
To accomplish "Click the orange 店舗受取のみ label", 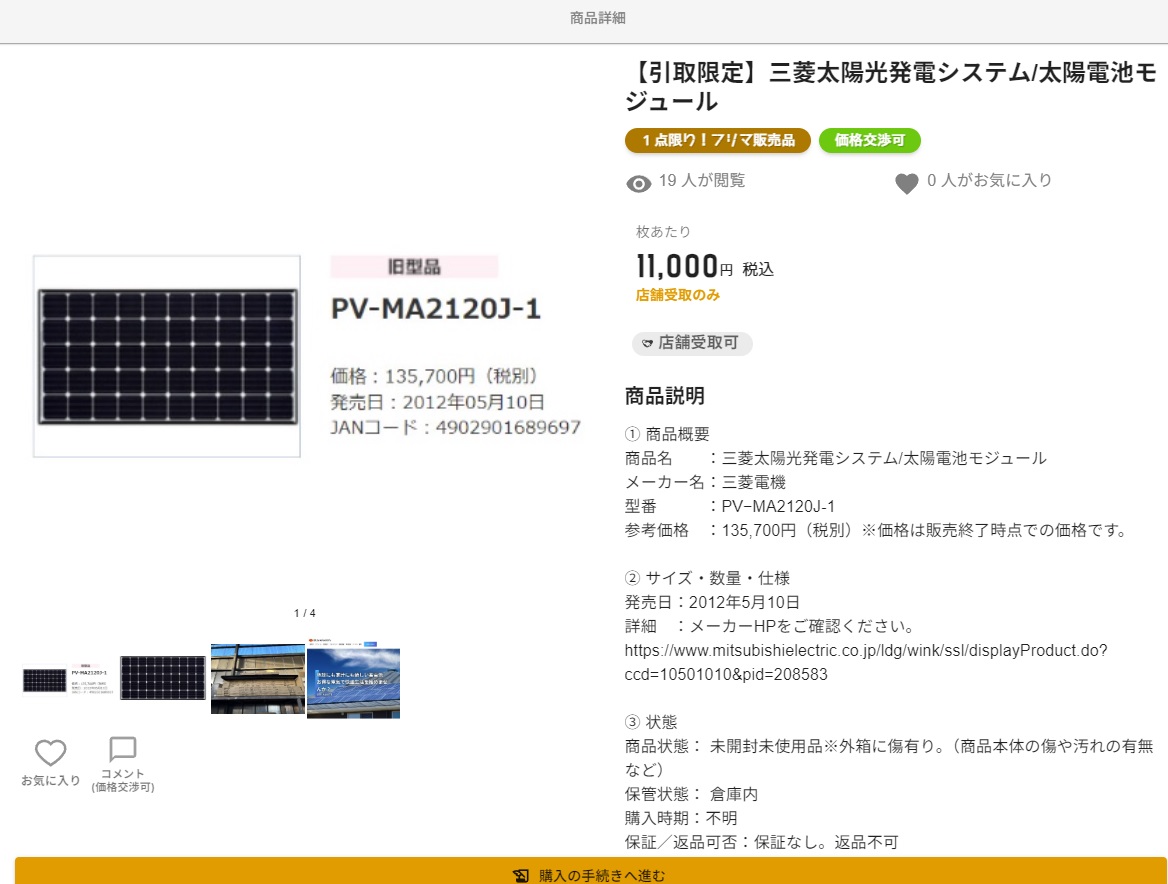I will tap(677, 295).
